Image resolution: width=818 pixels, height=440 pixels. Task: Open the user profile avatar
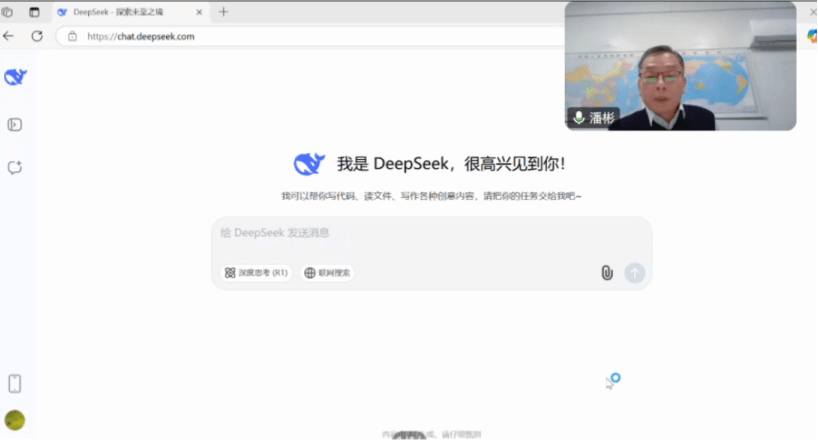click(x=15, y=420)
